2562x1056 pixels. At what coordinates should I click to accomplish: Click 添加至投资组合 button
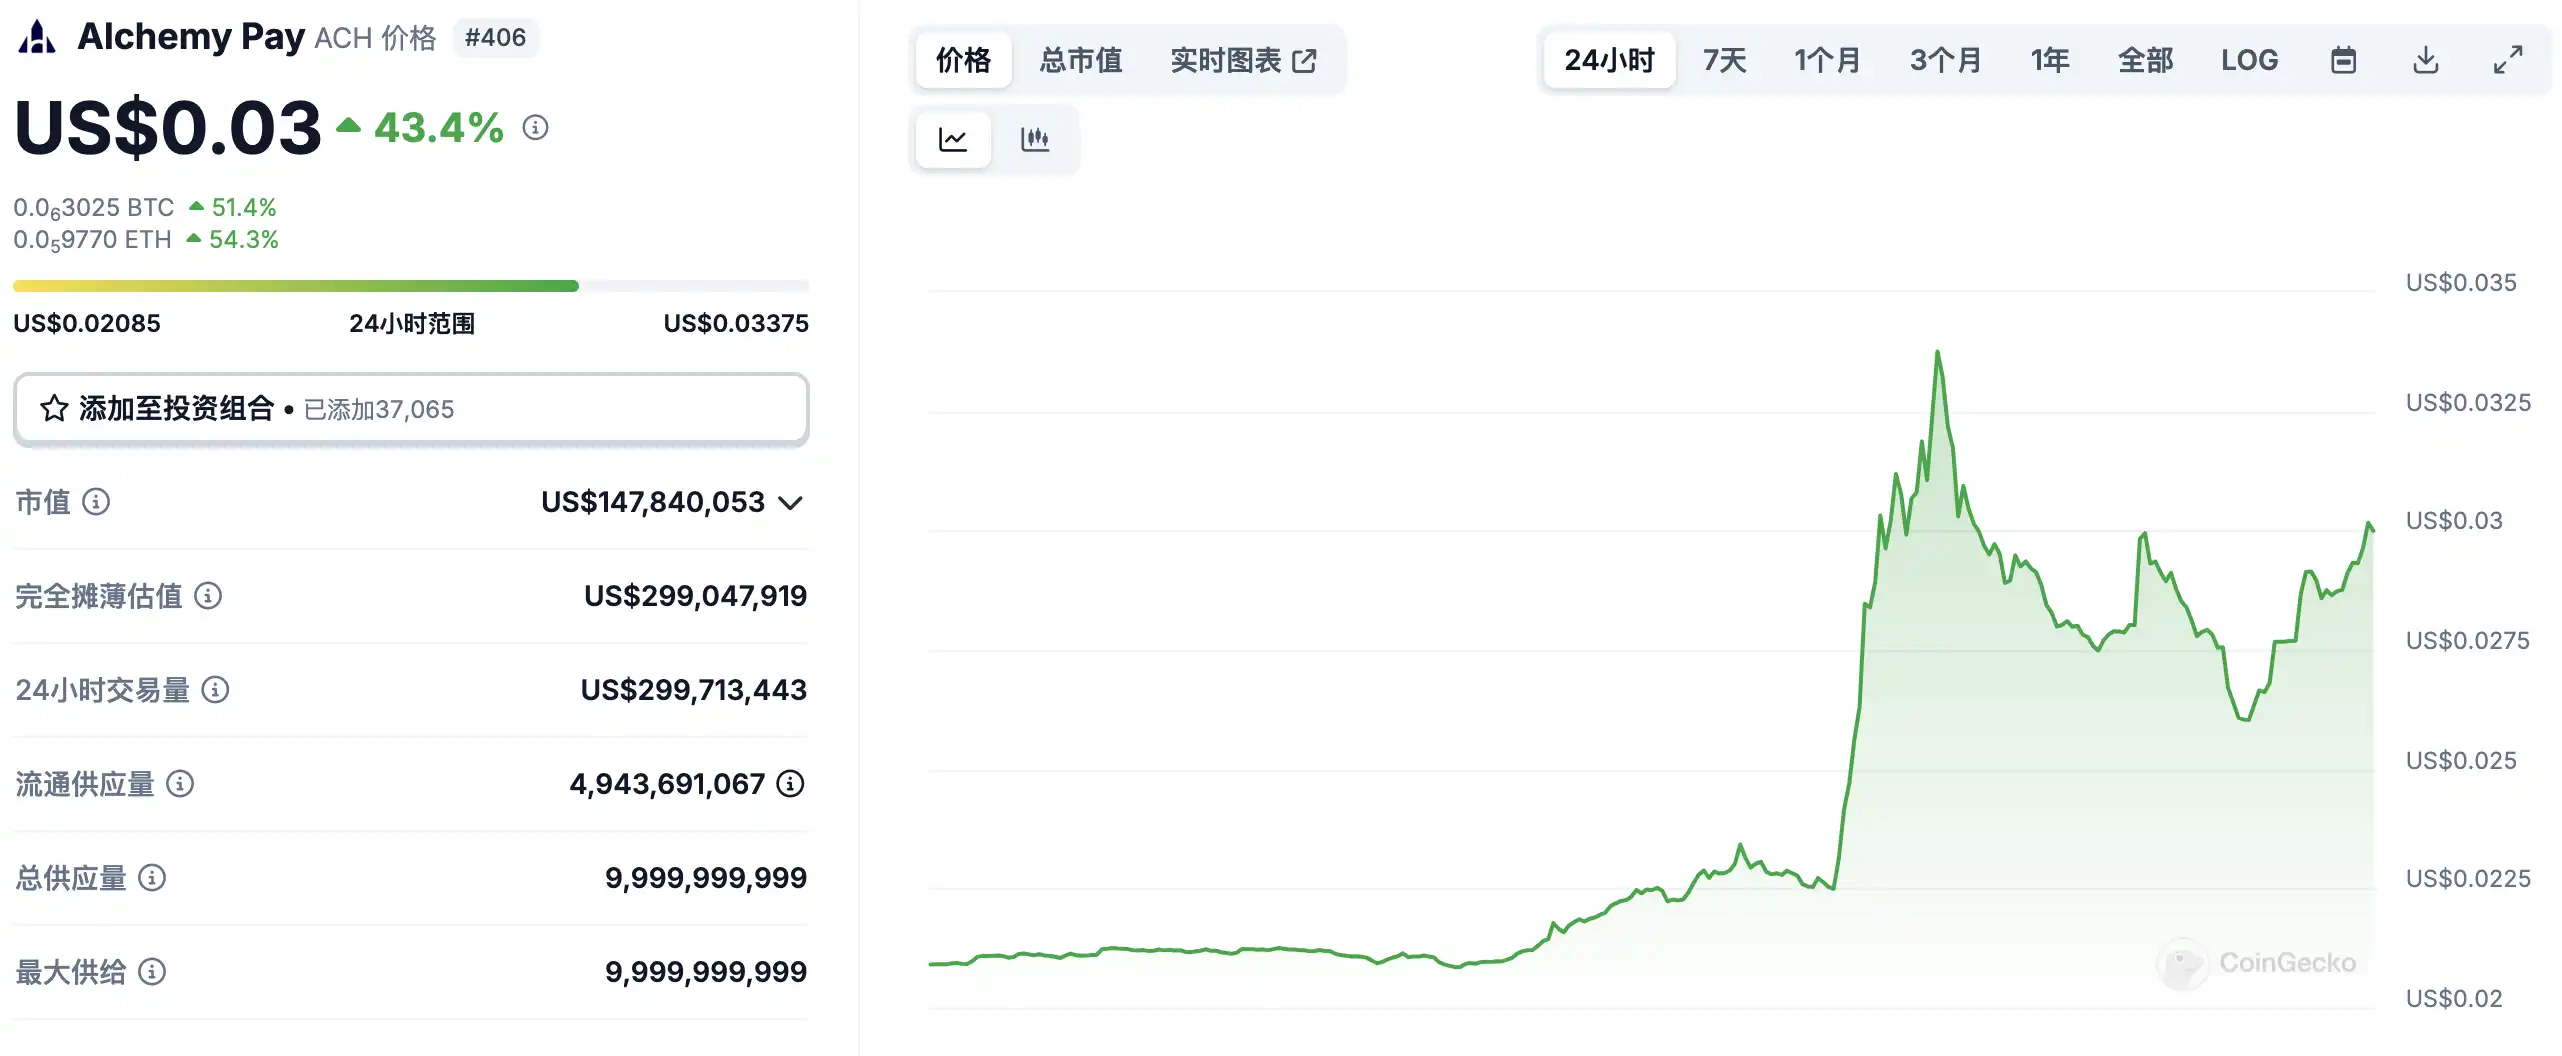[410, 409]
